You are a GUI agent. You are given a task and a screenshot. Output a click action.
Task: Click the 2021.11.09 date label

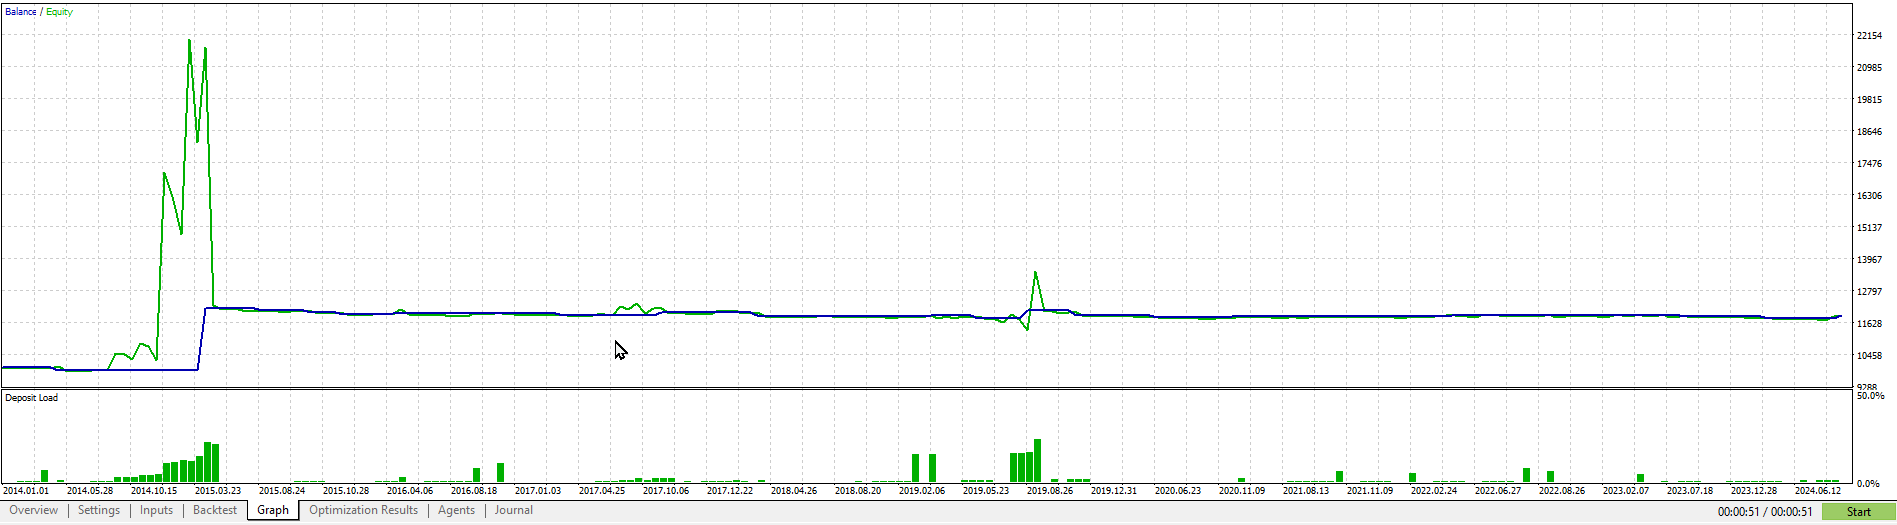tap(1370, 491)
